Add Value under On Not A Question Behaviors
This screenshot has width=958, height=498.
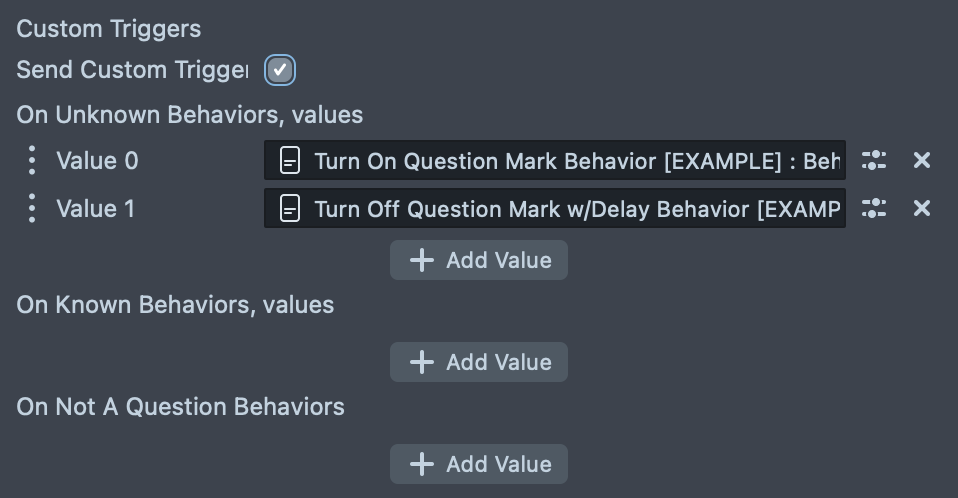pos(479,464)
